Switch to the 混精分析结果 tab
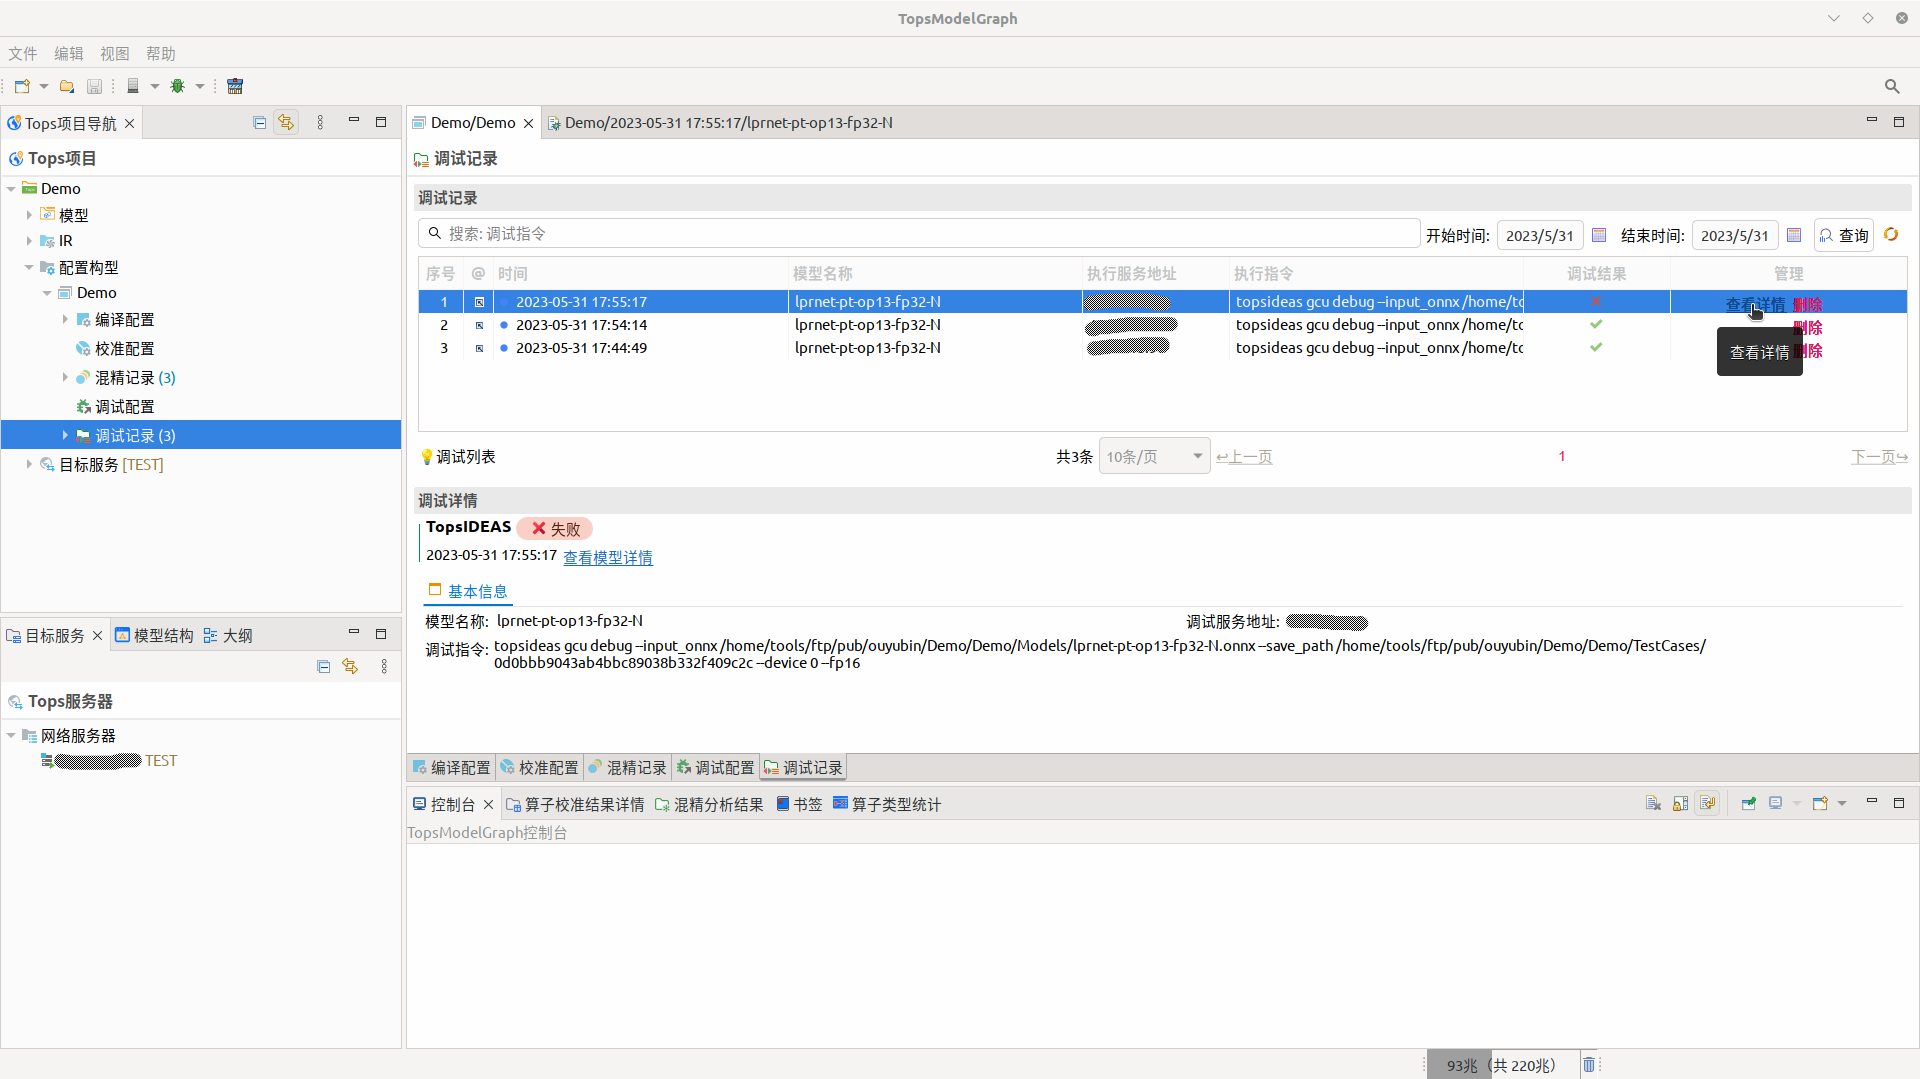 click(x=709, y=804)
